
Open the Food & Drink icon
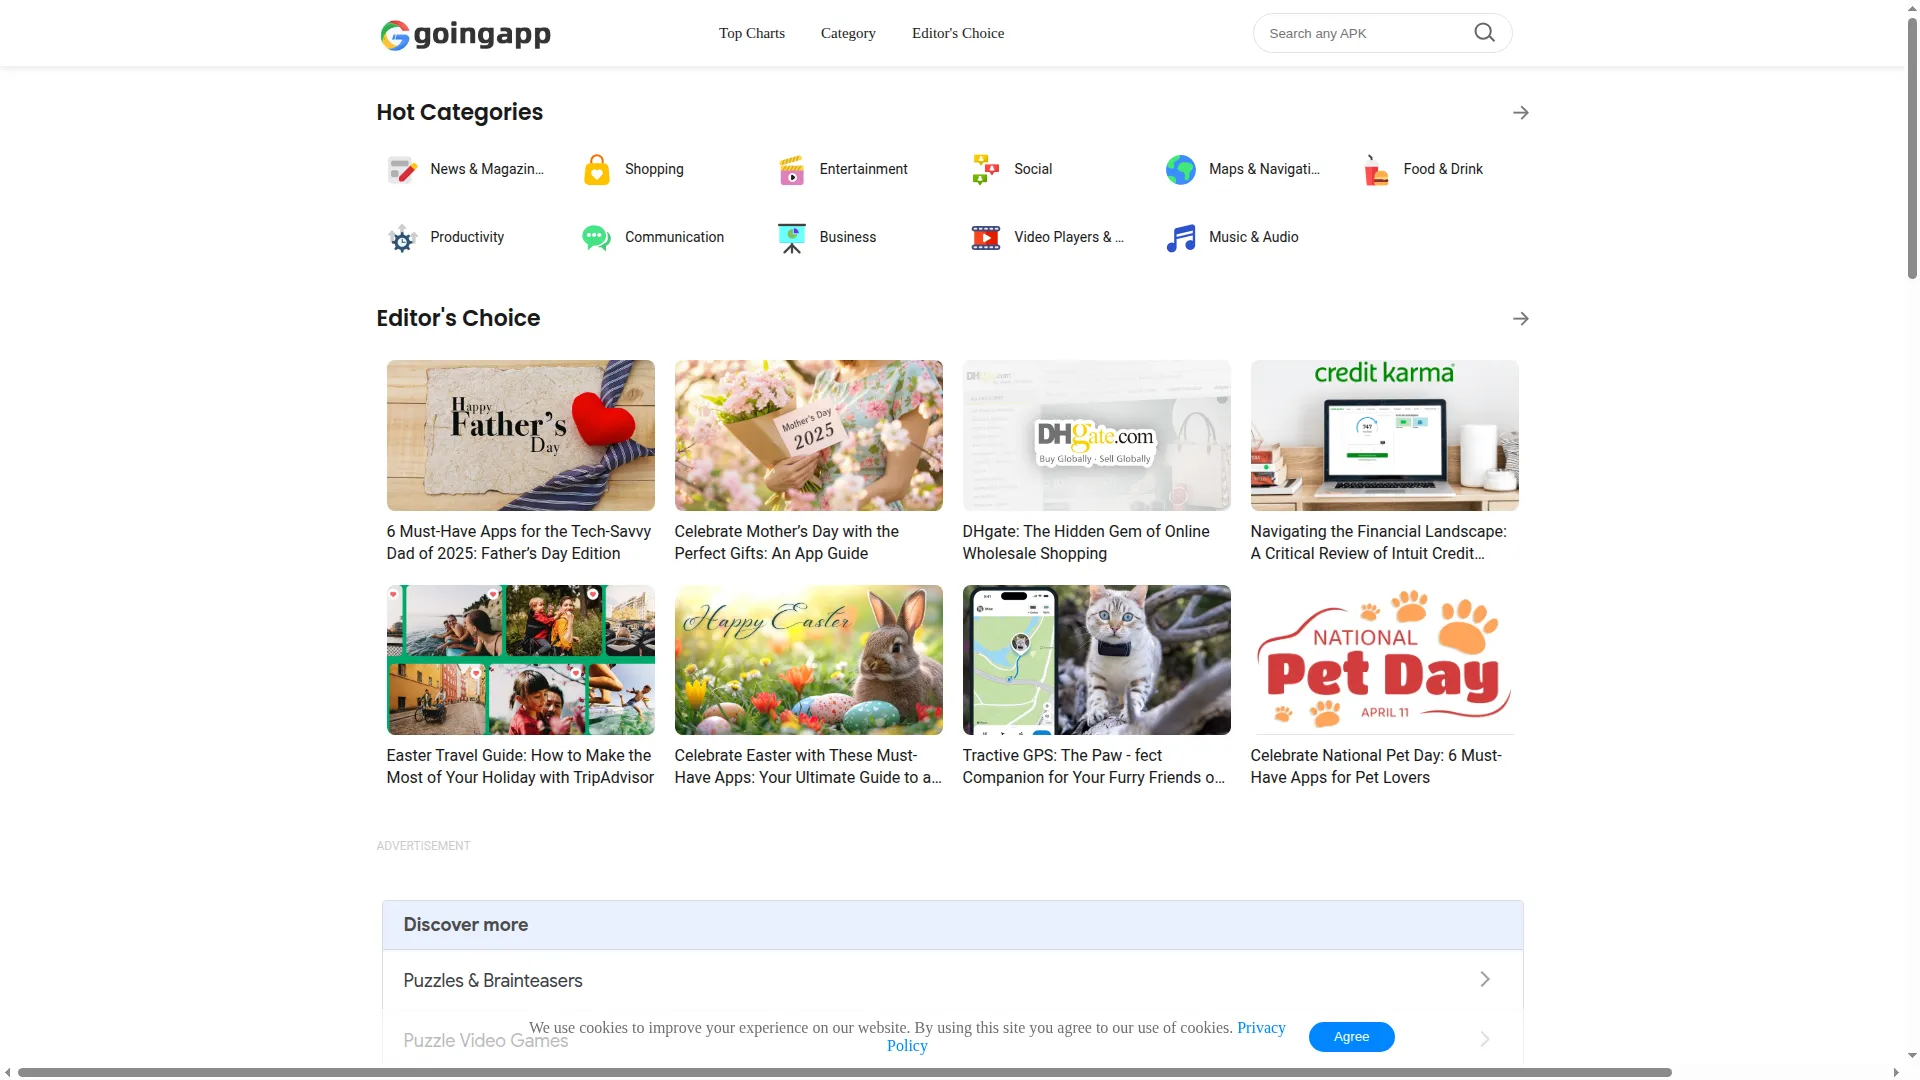1376,170
